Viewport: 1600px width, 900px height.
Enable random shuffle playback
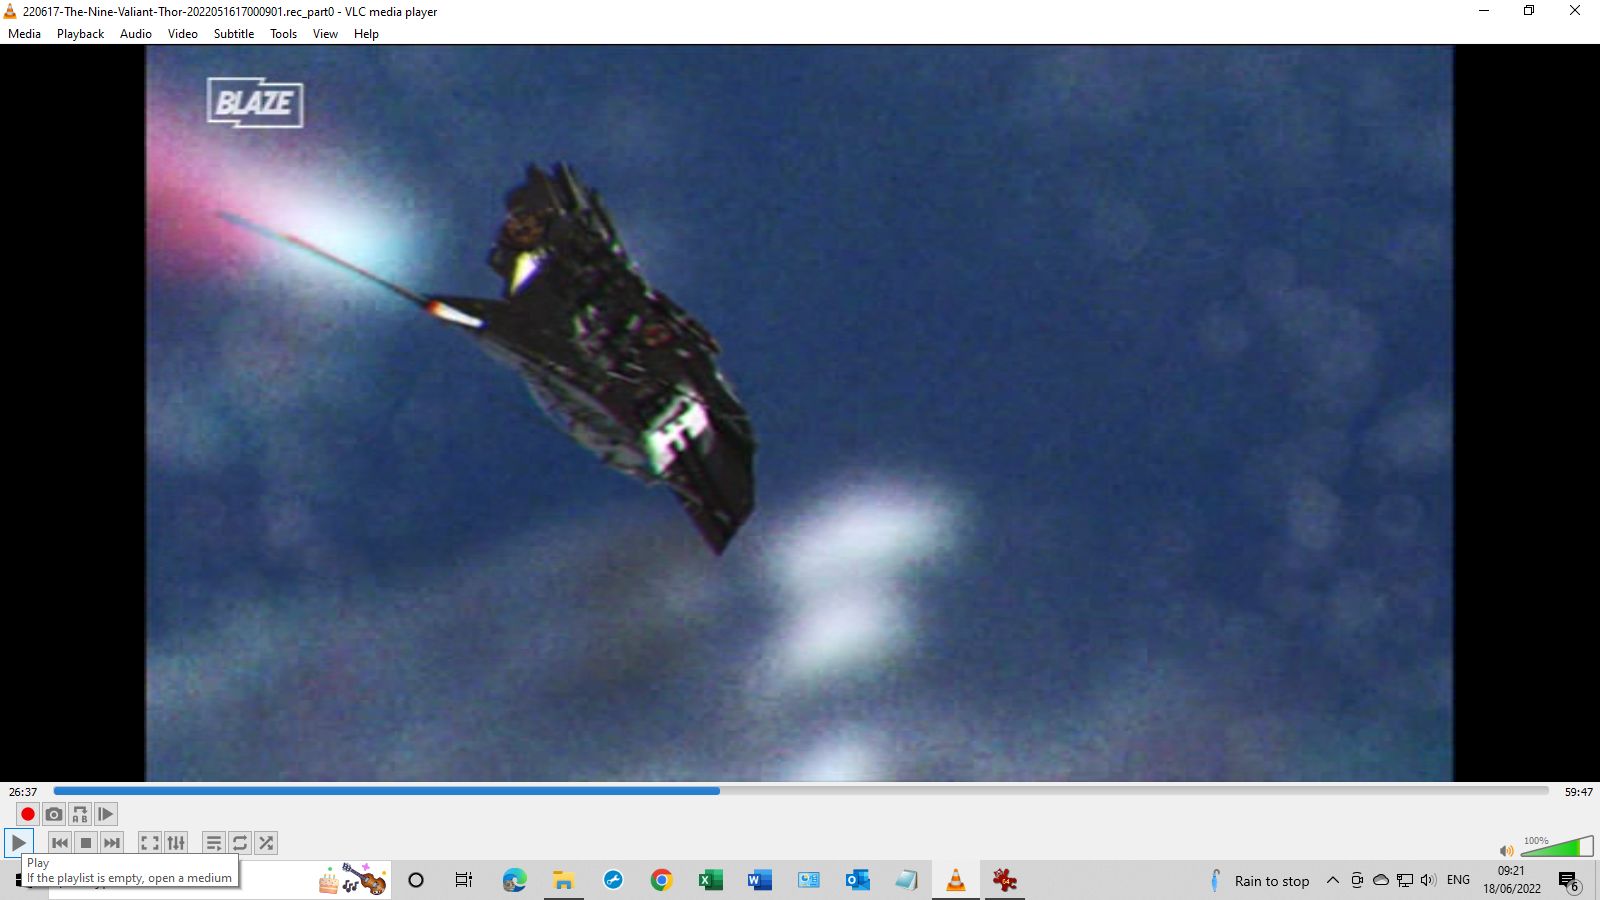265,842
